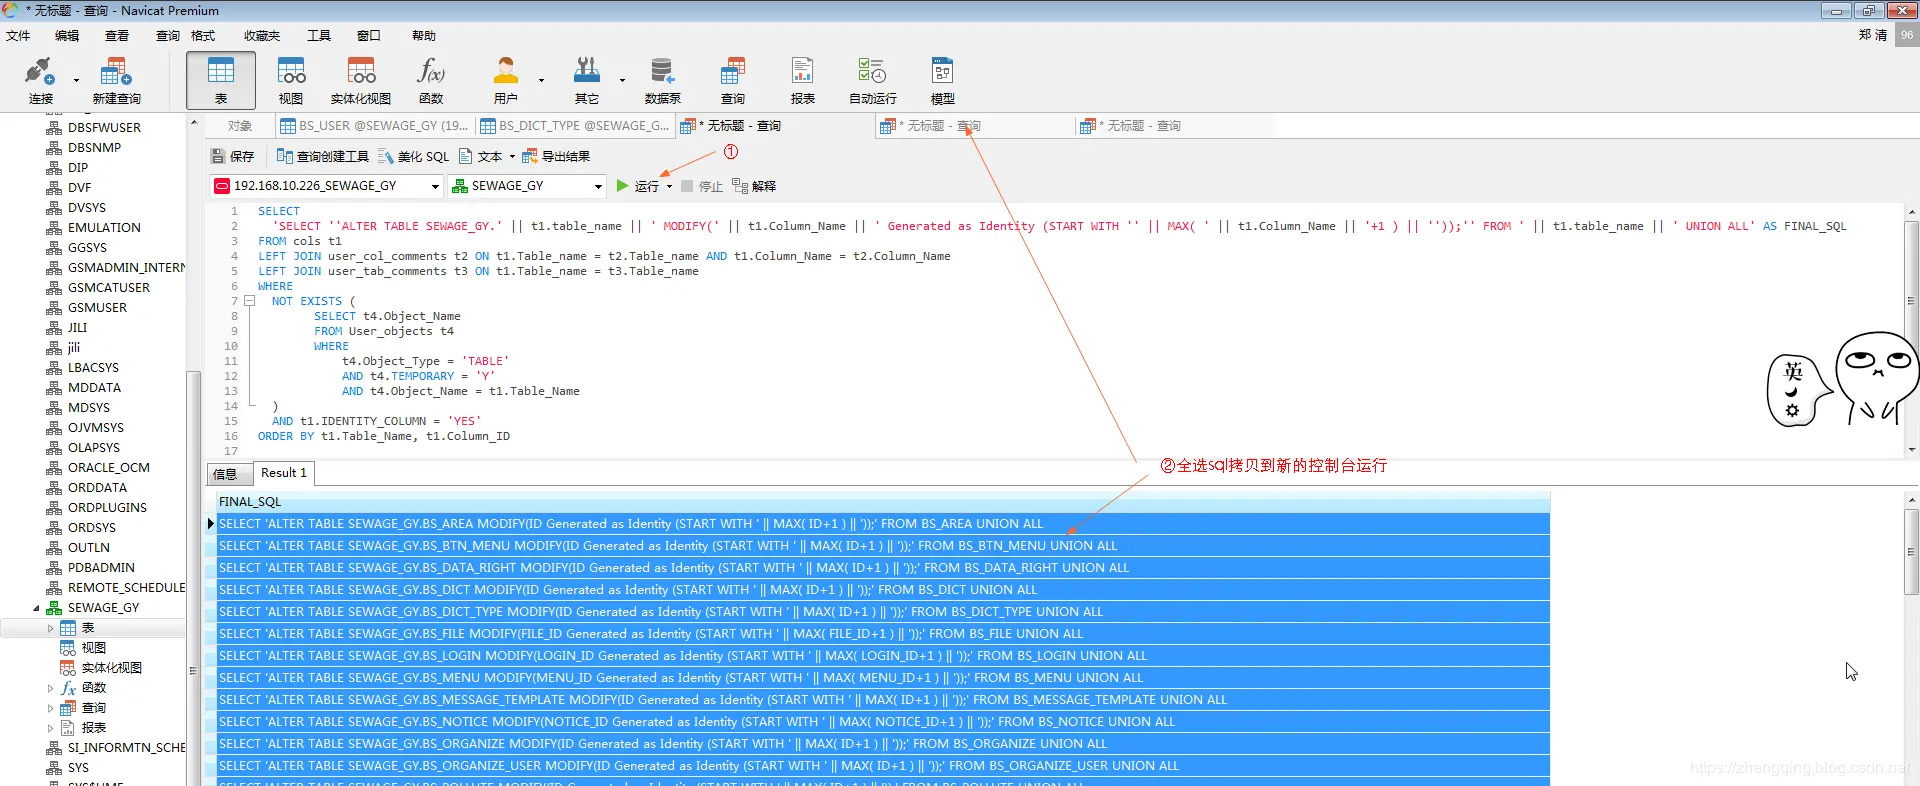Click the 保存 (Save) query button
The height and width of the screenshot is (786, 1920).
point(233,156)
